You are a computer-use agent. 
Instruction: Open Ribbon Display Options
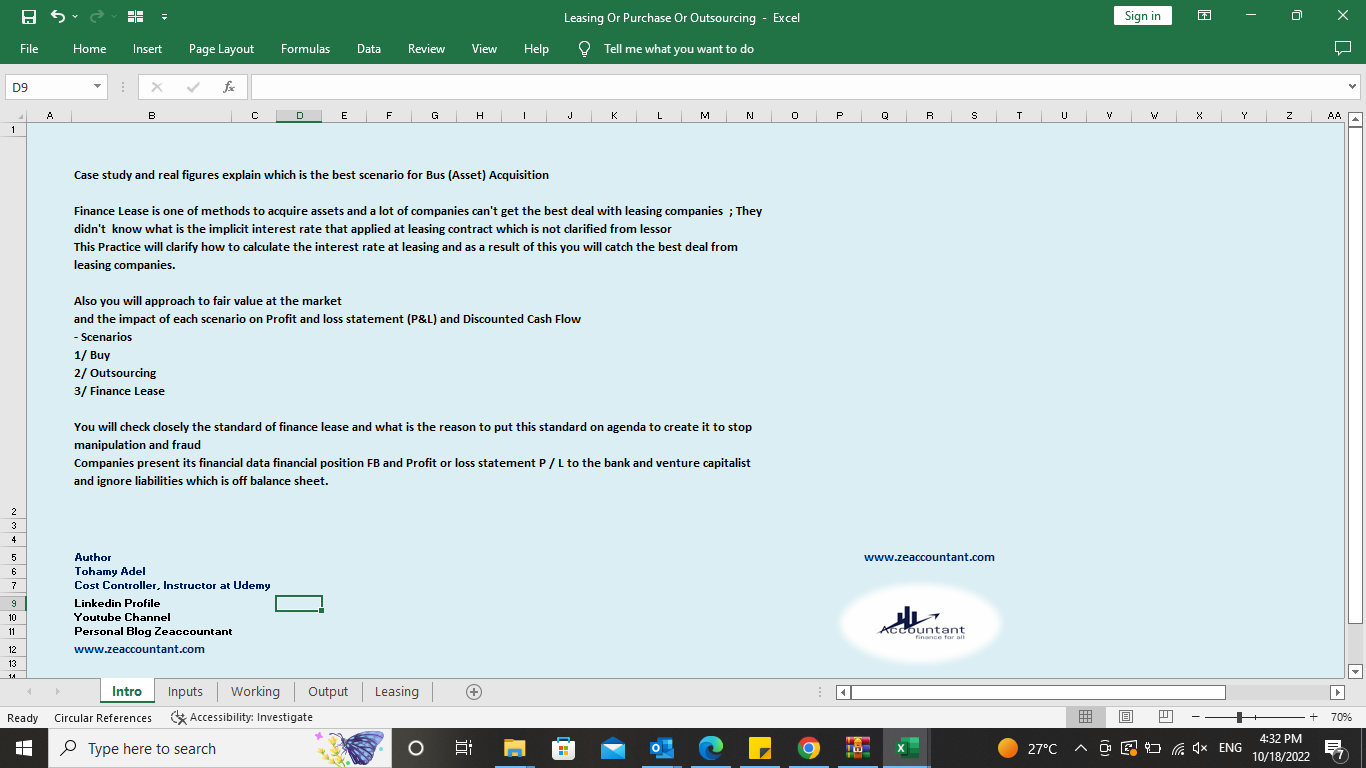(x=1204, y=16)
